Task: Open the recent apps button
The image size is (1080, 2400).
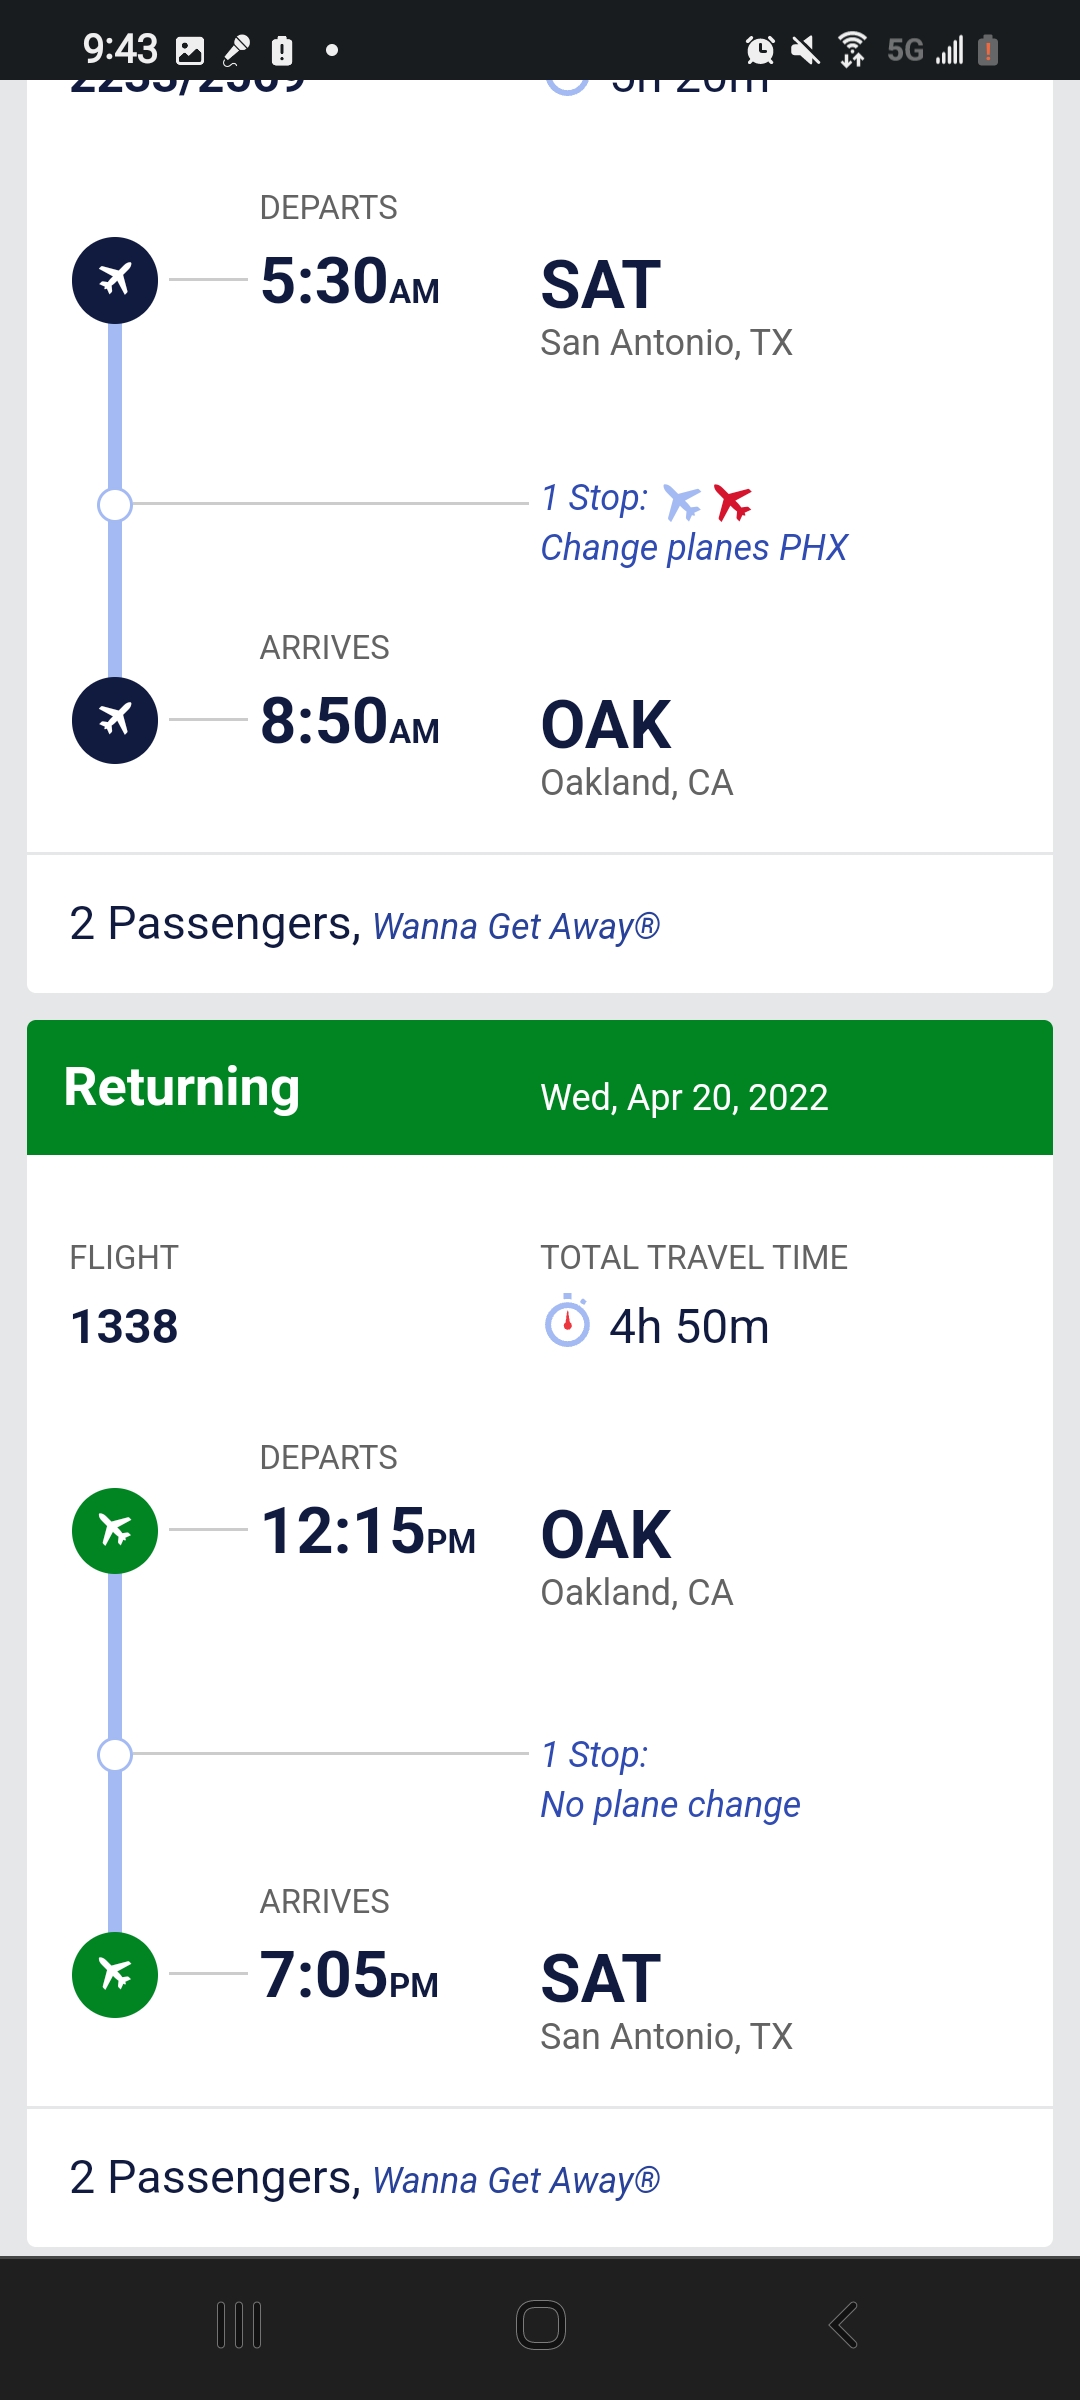Action: click(239, 2325)
